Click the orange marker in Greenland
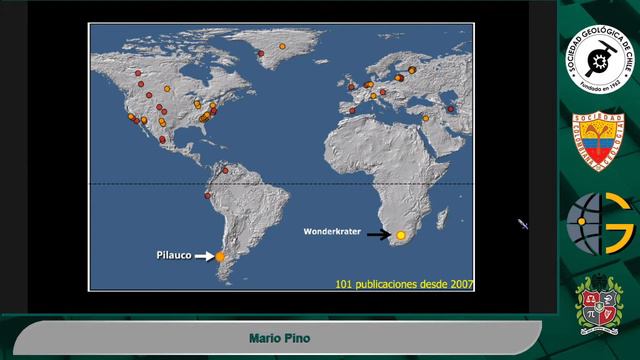This screenshot has width=640, height=360. pyautogui.click(x=282, y=46)
